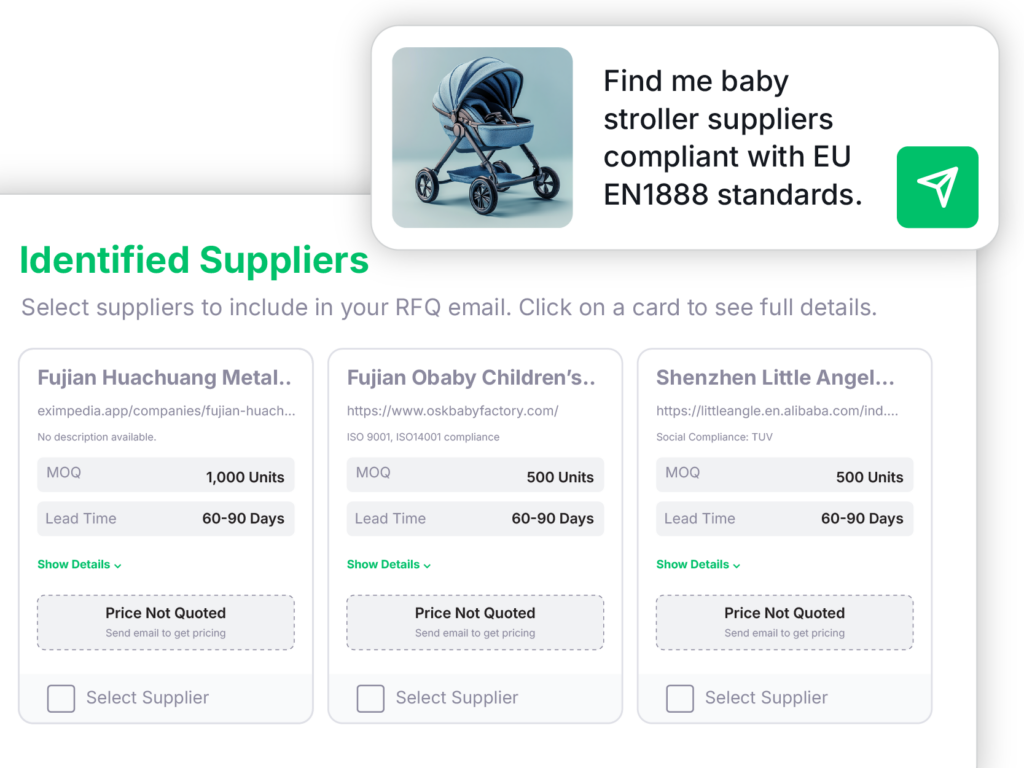The width and height of the screenshot is (1024, 768).
Task: Open Shenzhen Little Angel card title
Action: click(775, 378)
